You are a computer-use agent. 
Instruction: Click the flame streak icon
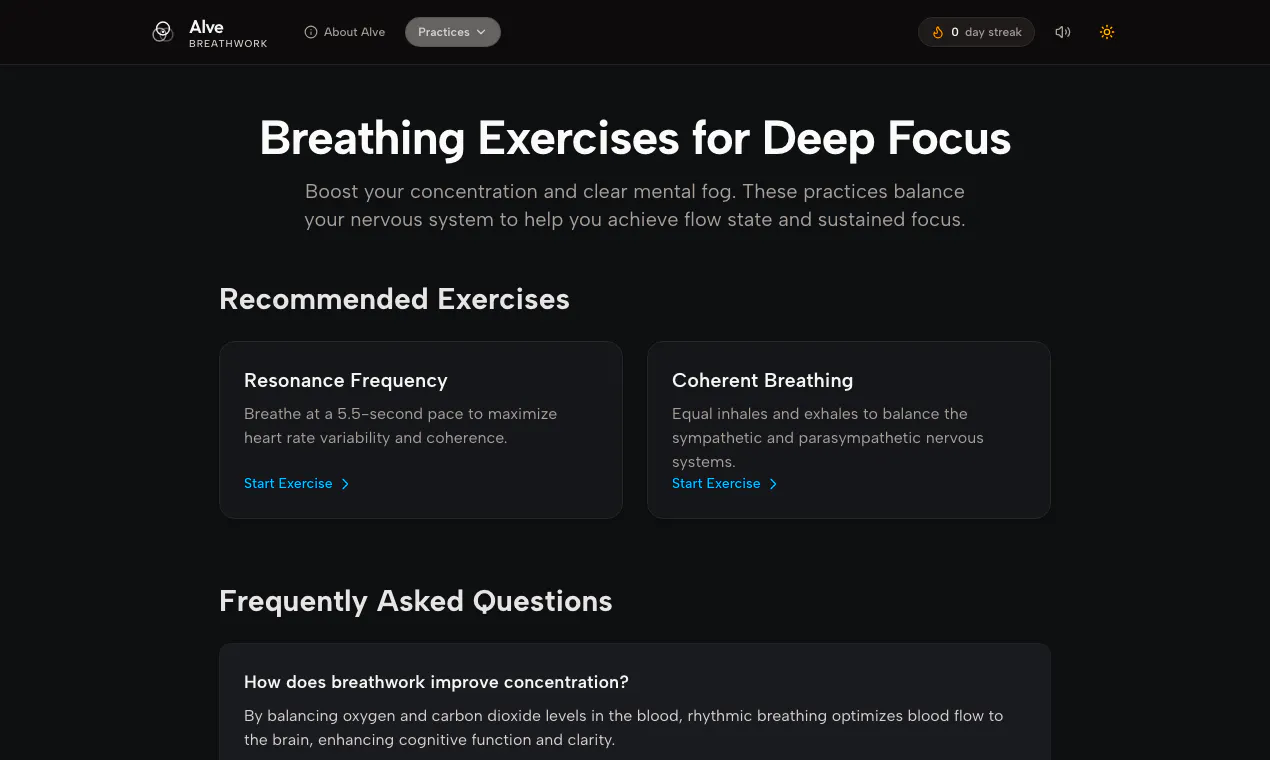[938, 32]
